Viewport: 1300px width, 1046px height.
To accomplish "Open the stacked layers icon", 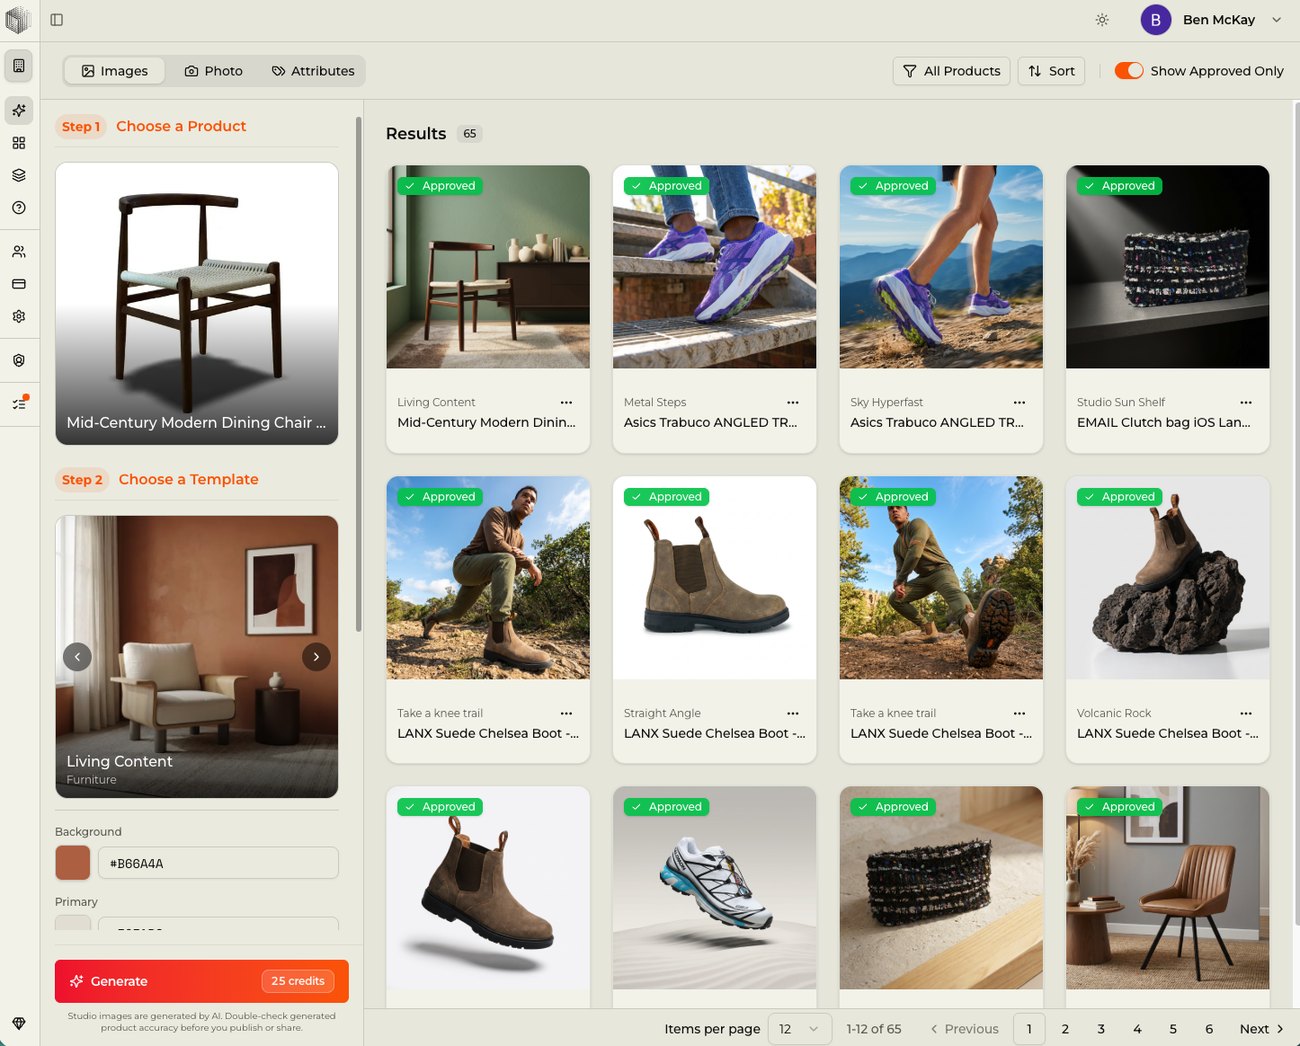I will coord(19,175).
